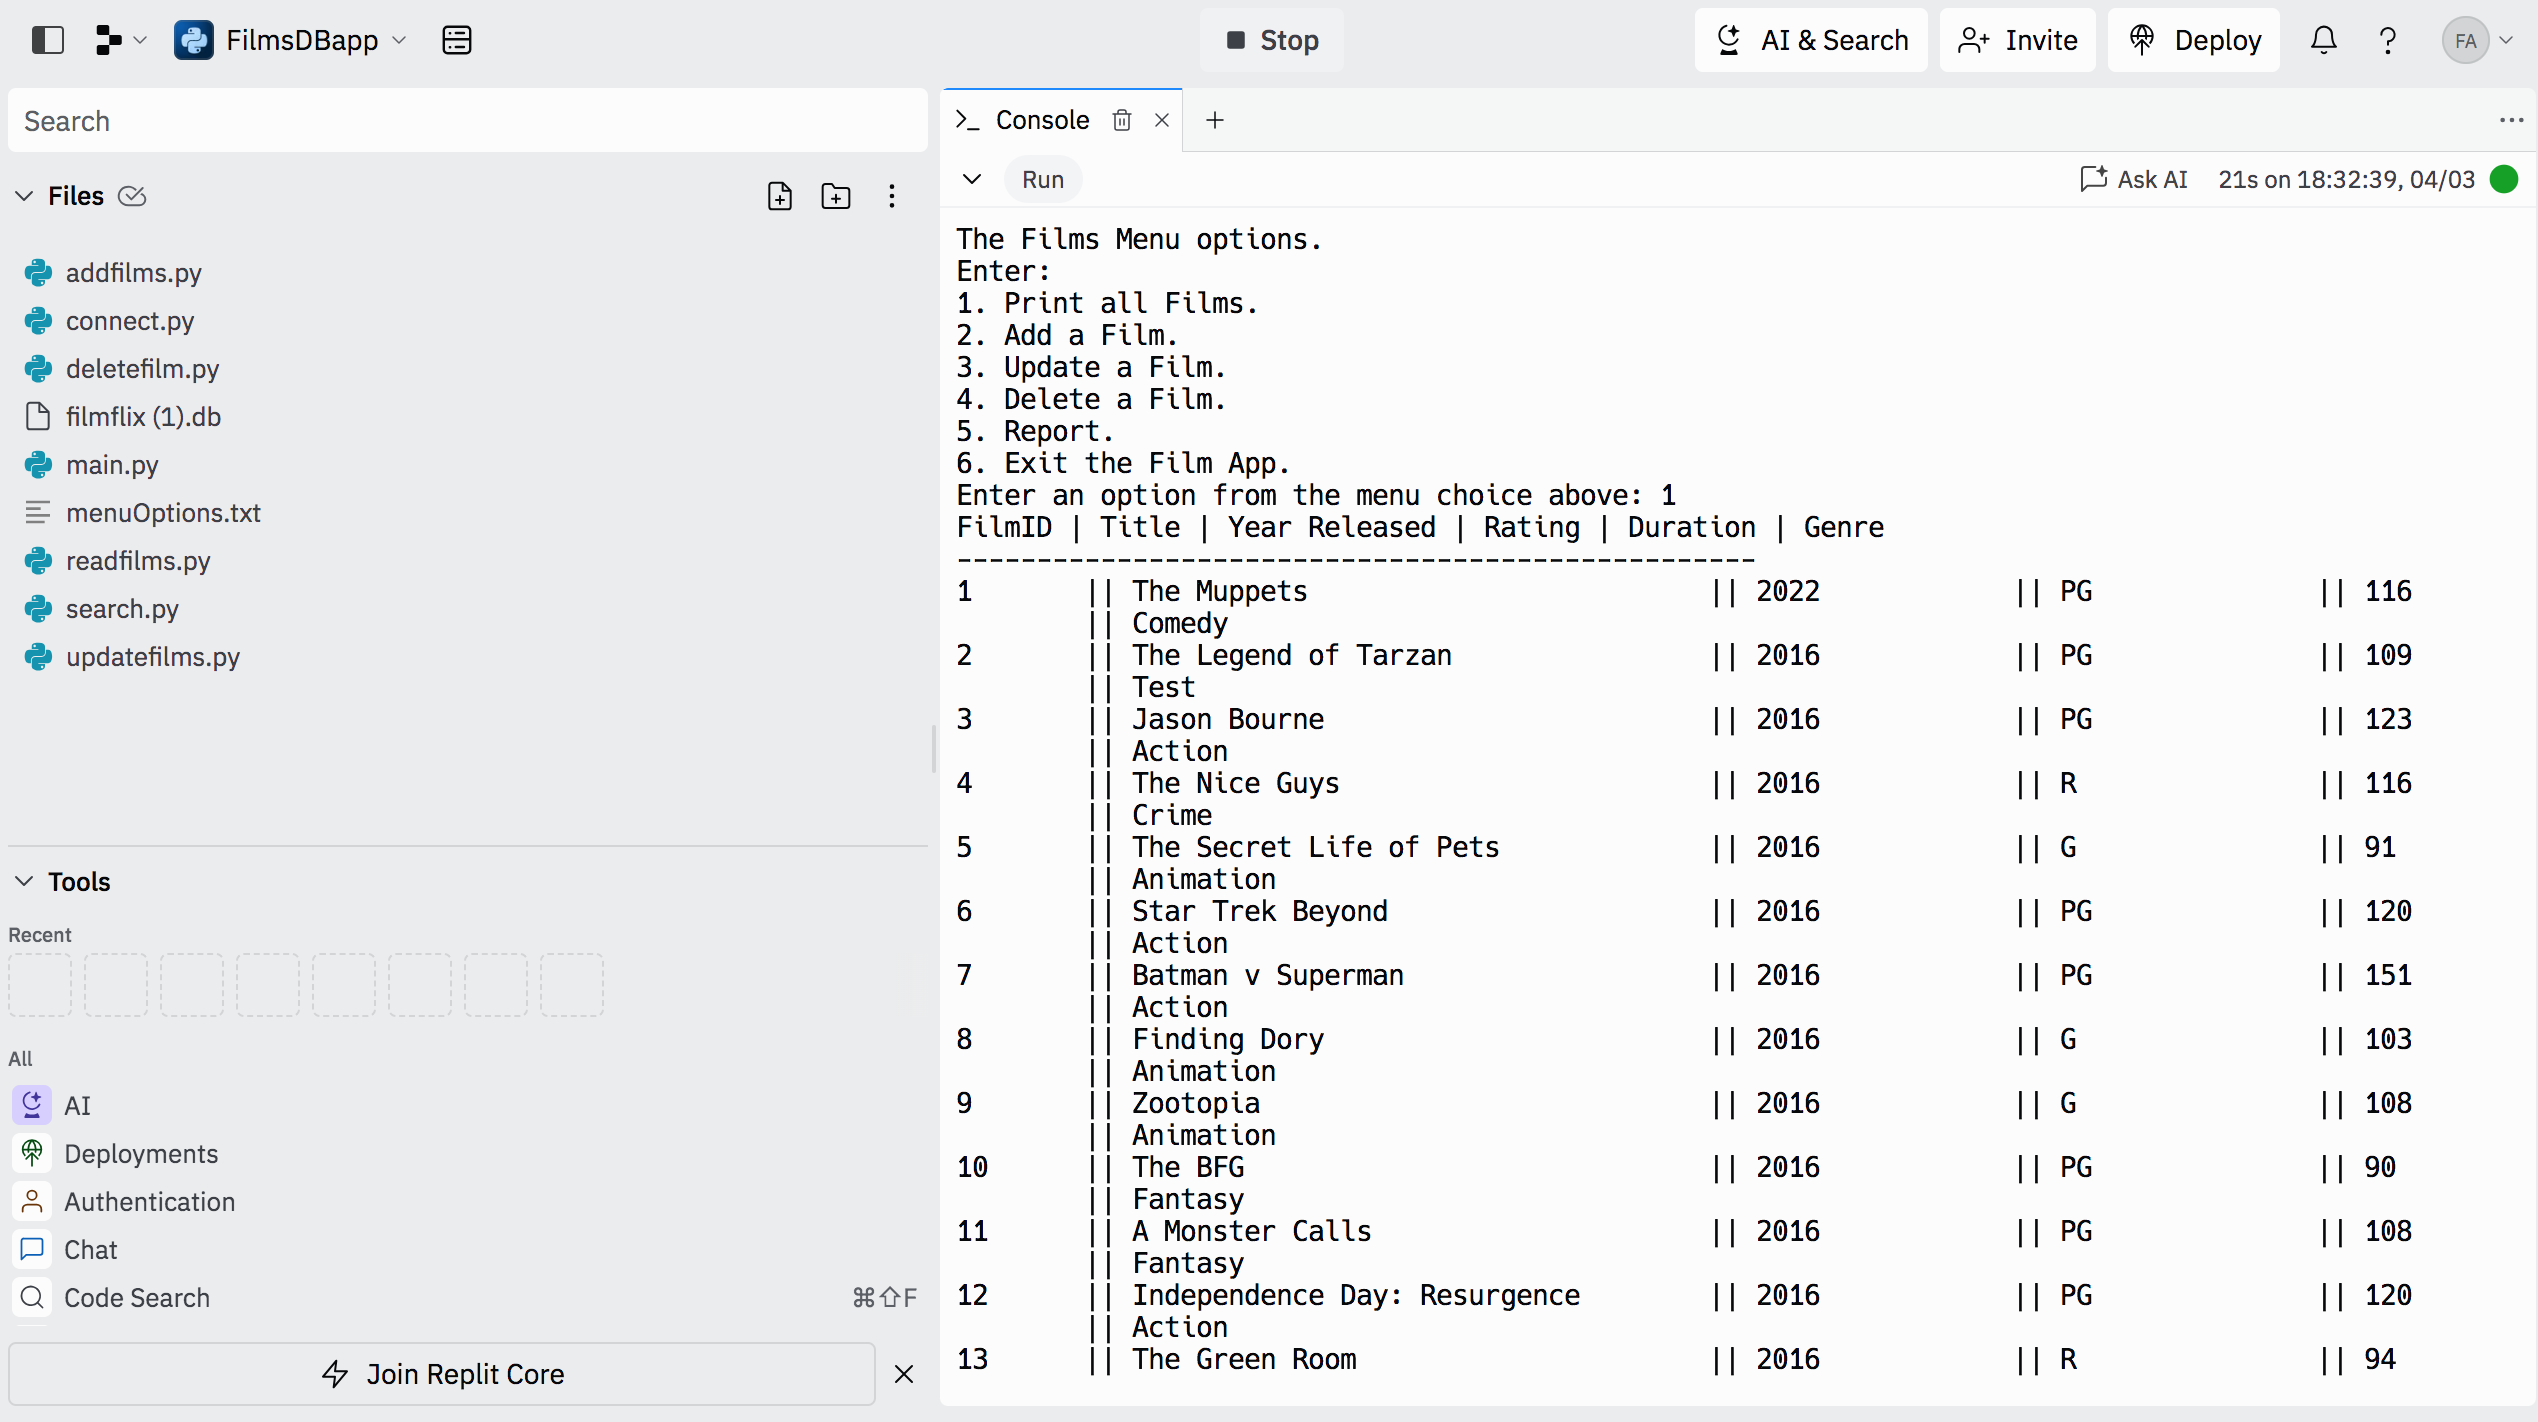
Task: Collapse the Tools section
Action: [25, 881]
